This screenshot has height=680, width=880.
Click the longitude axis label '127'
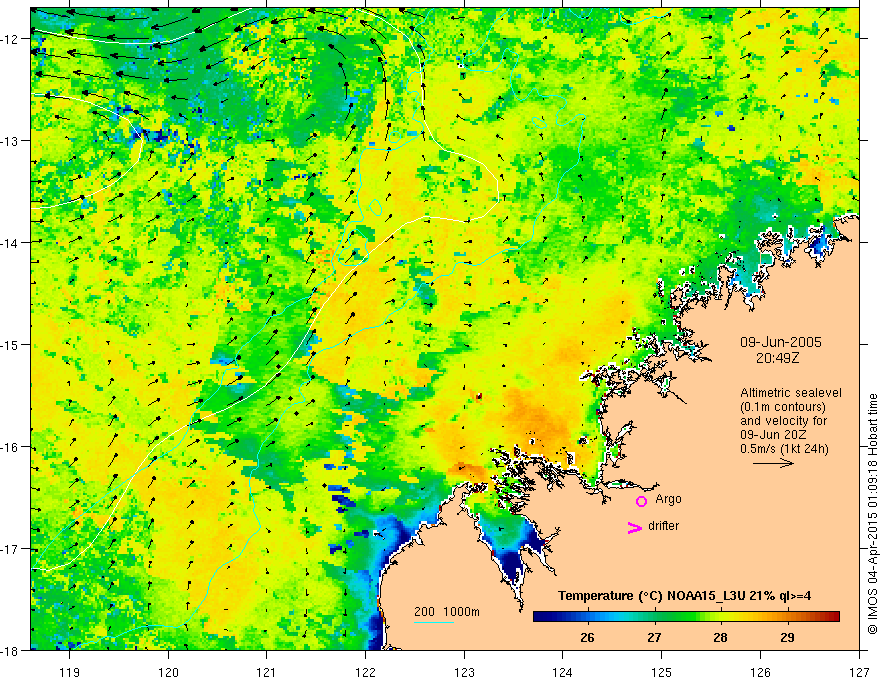pos(859,672)
